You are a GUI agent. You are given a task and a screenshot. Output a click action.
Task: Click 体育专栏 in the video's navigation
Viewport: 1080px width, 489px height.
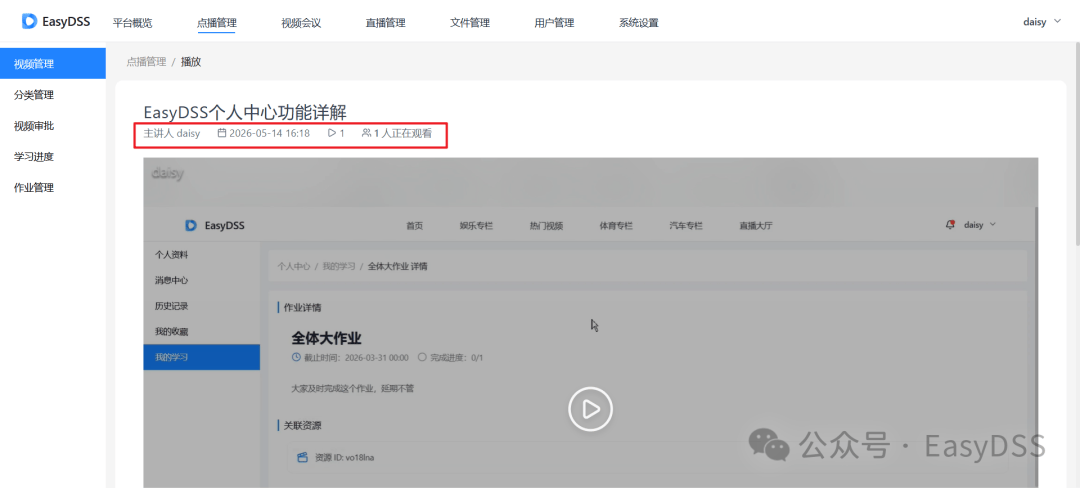coord(616,226)
